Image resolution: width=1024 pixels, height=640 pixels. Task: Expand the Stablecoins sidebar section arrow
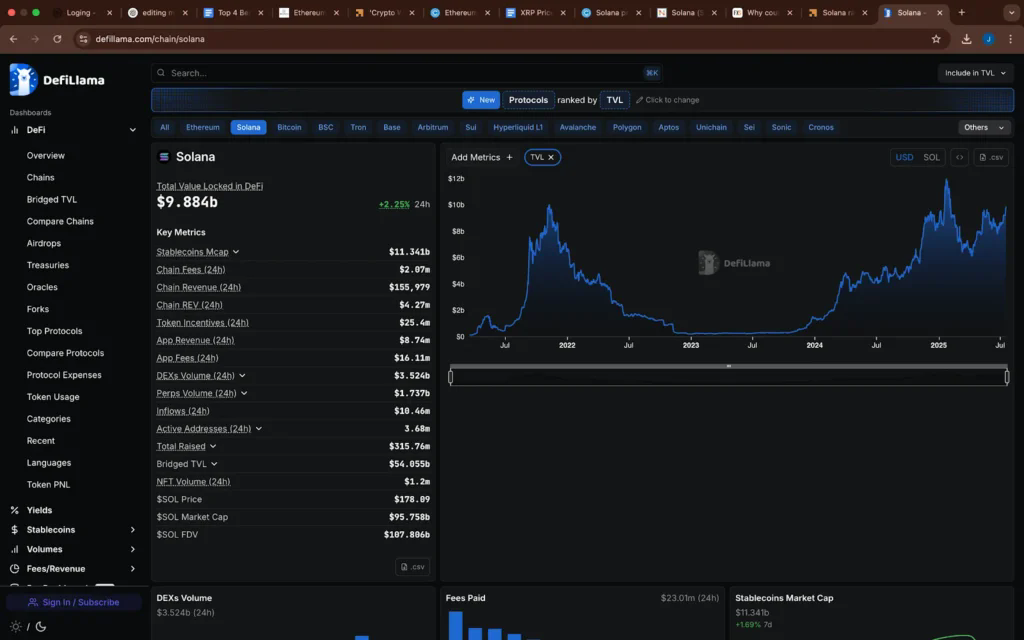(x=133, y=530)
